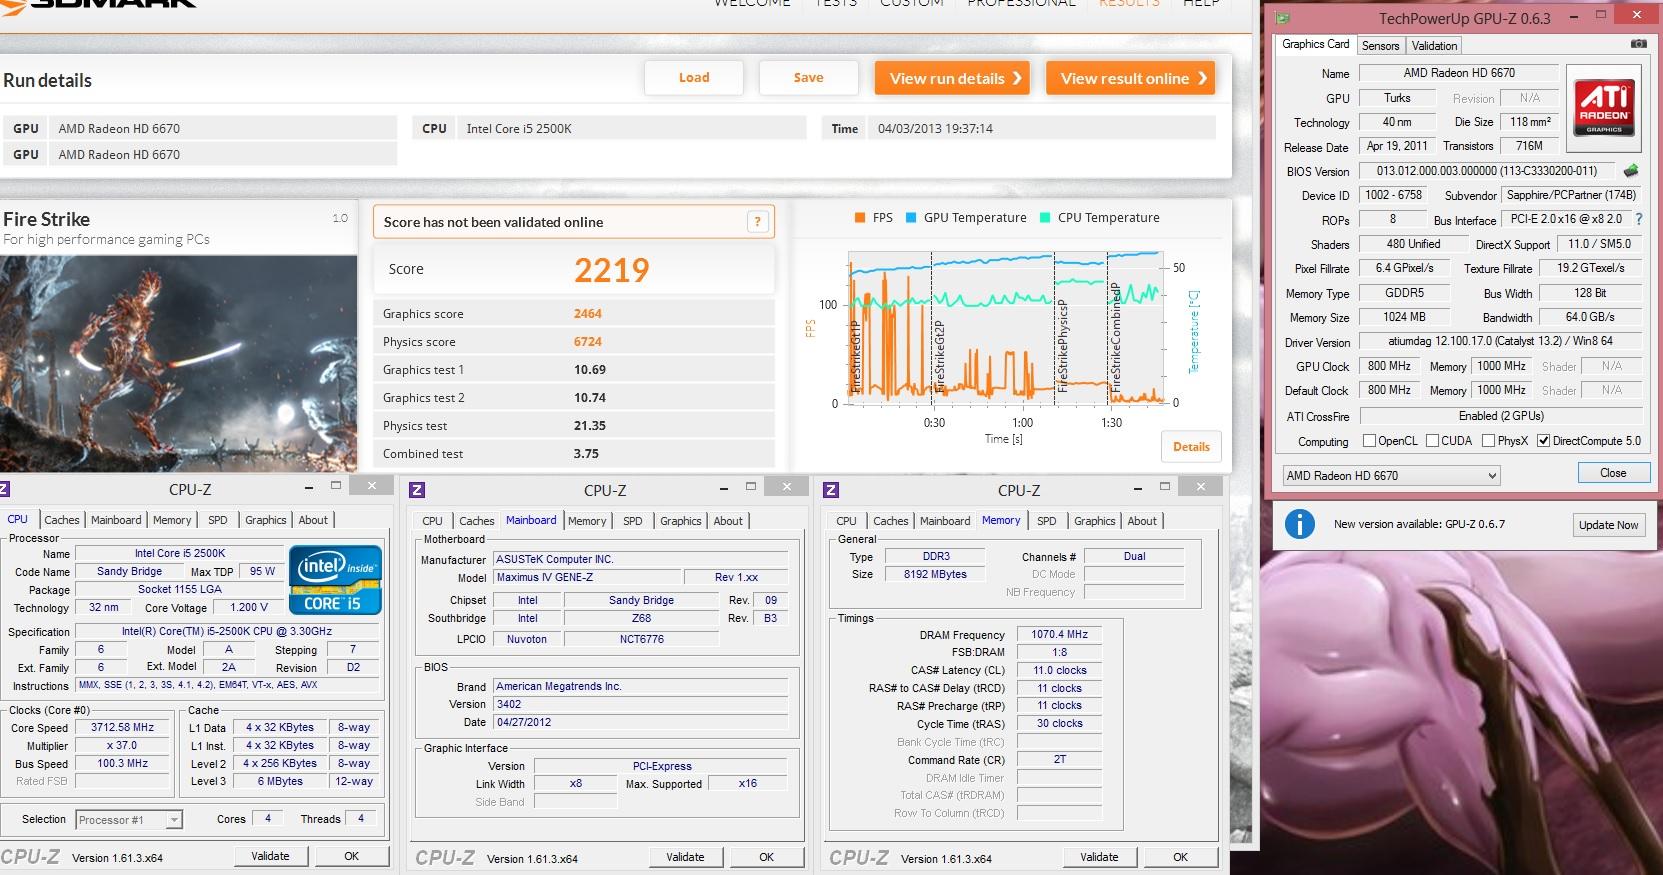Click the Fire Strike benchmark preview image

tap(179, 363)
